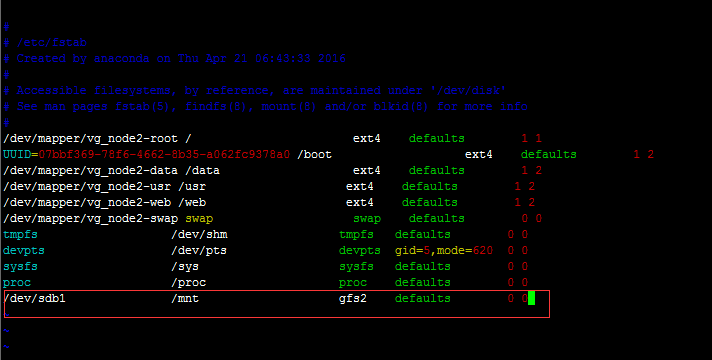
Task: Click gid=5,mode=620 options on devpts line
Action: [444, 250]
